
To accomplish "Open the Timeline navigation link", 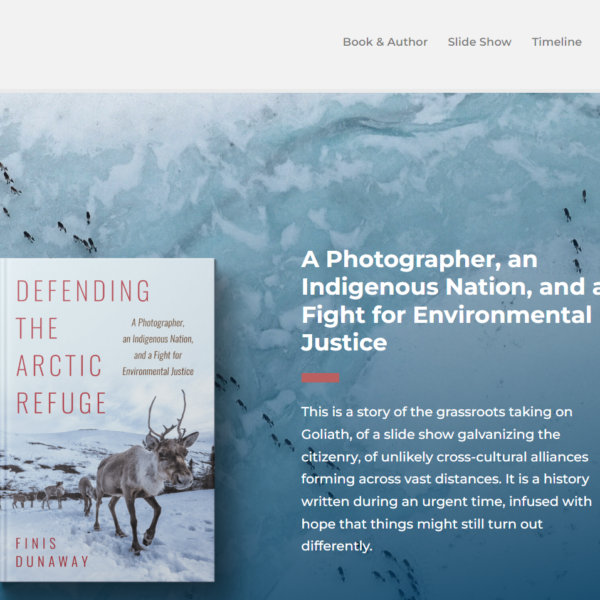I will pyautogui.click(x=556, y=42).
